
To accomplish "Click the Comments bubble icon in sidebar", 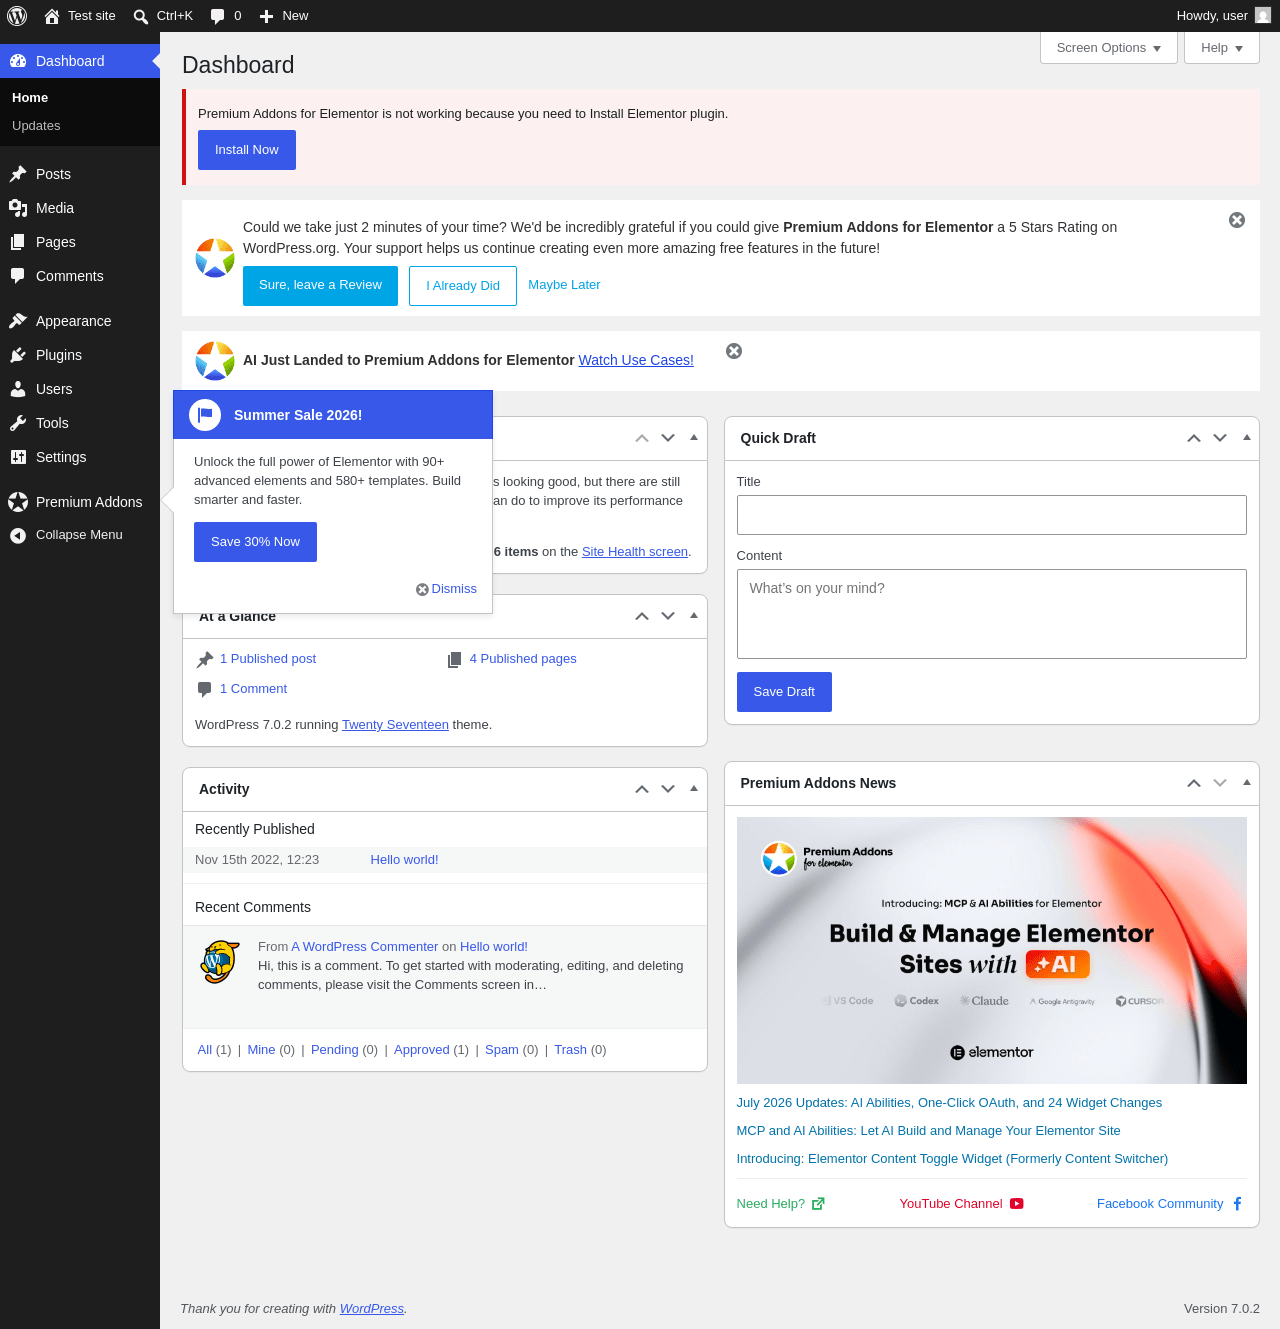I will [18, 276].
